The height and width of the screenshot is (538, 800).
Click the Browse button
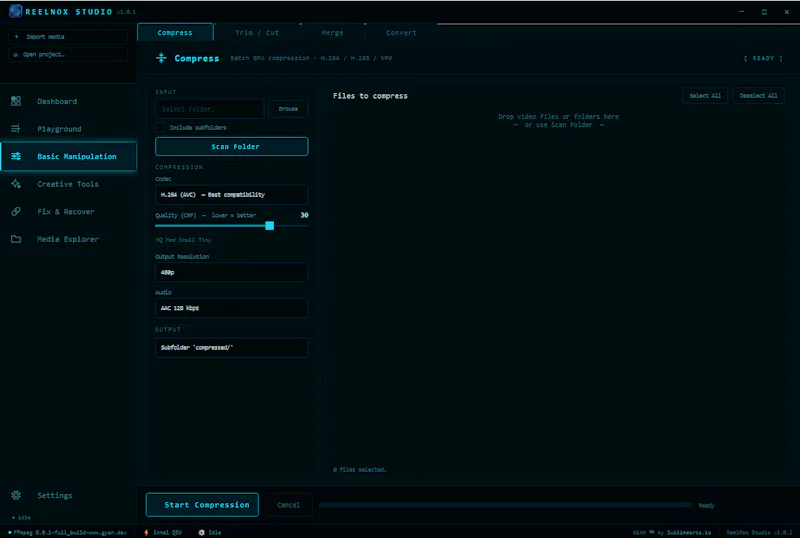click(288, 109)
